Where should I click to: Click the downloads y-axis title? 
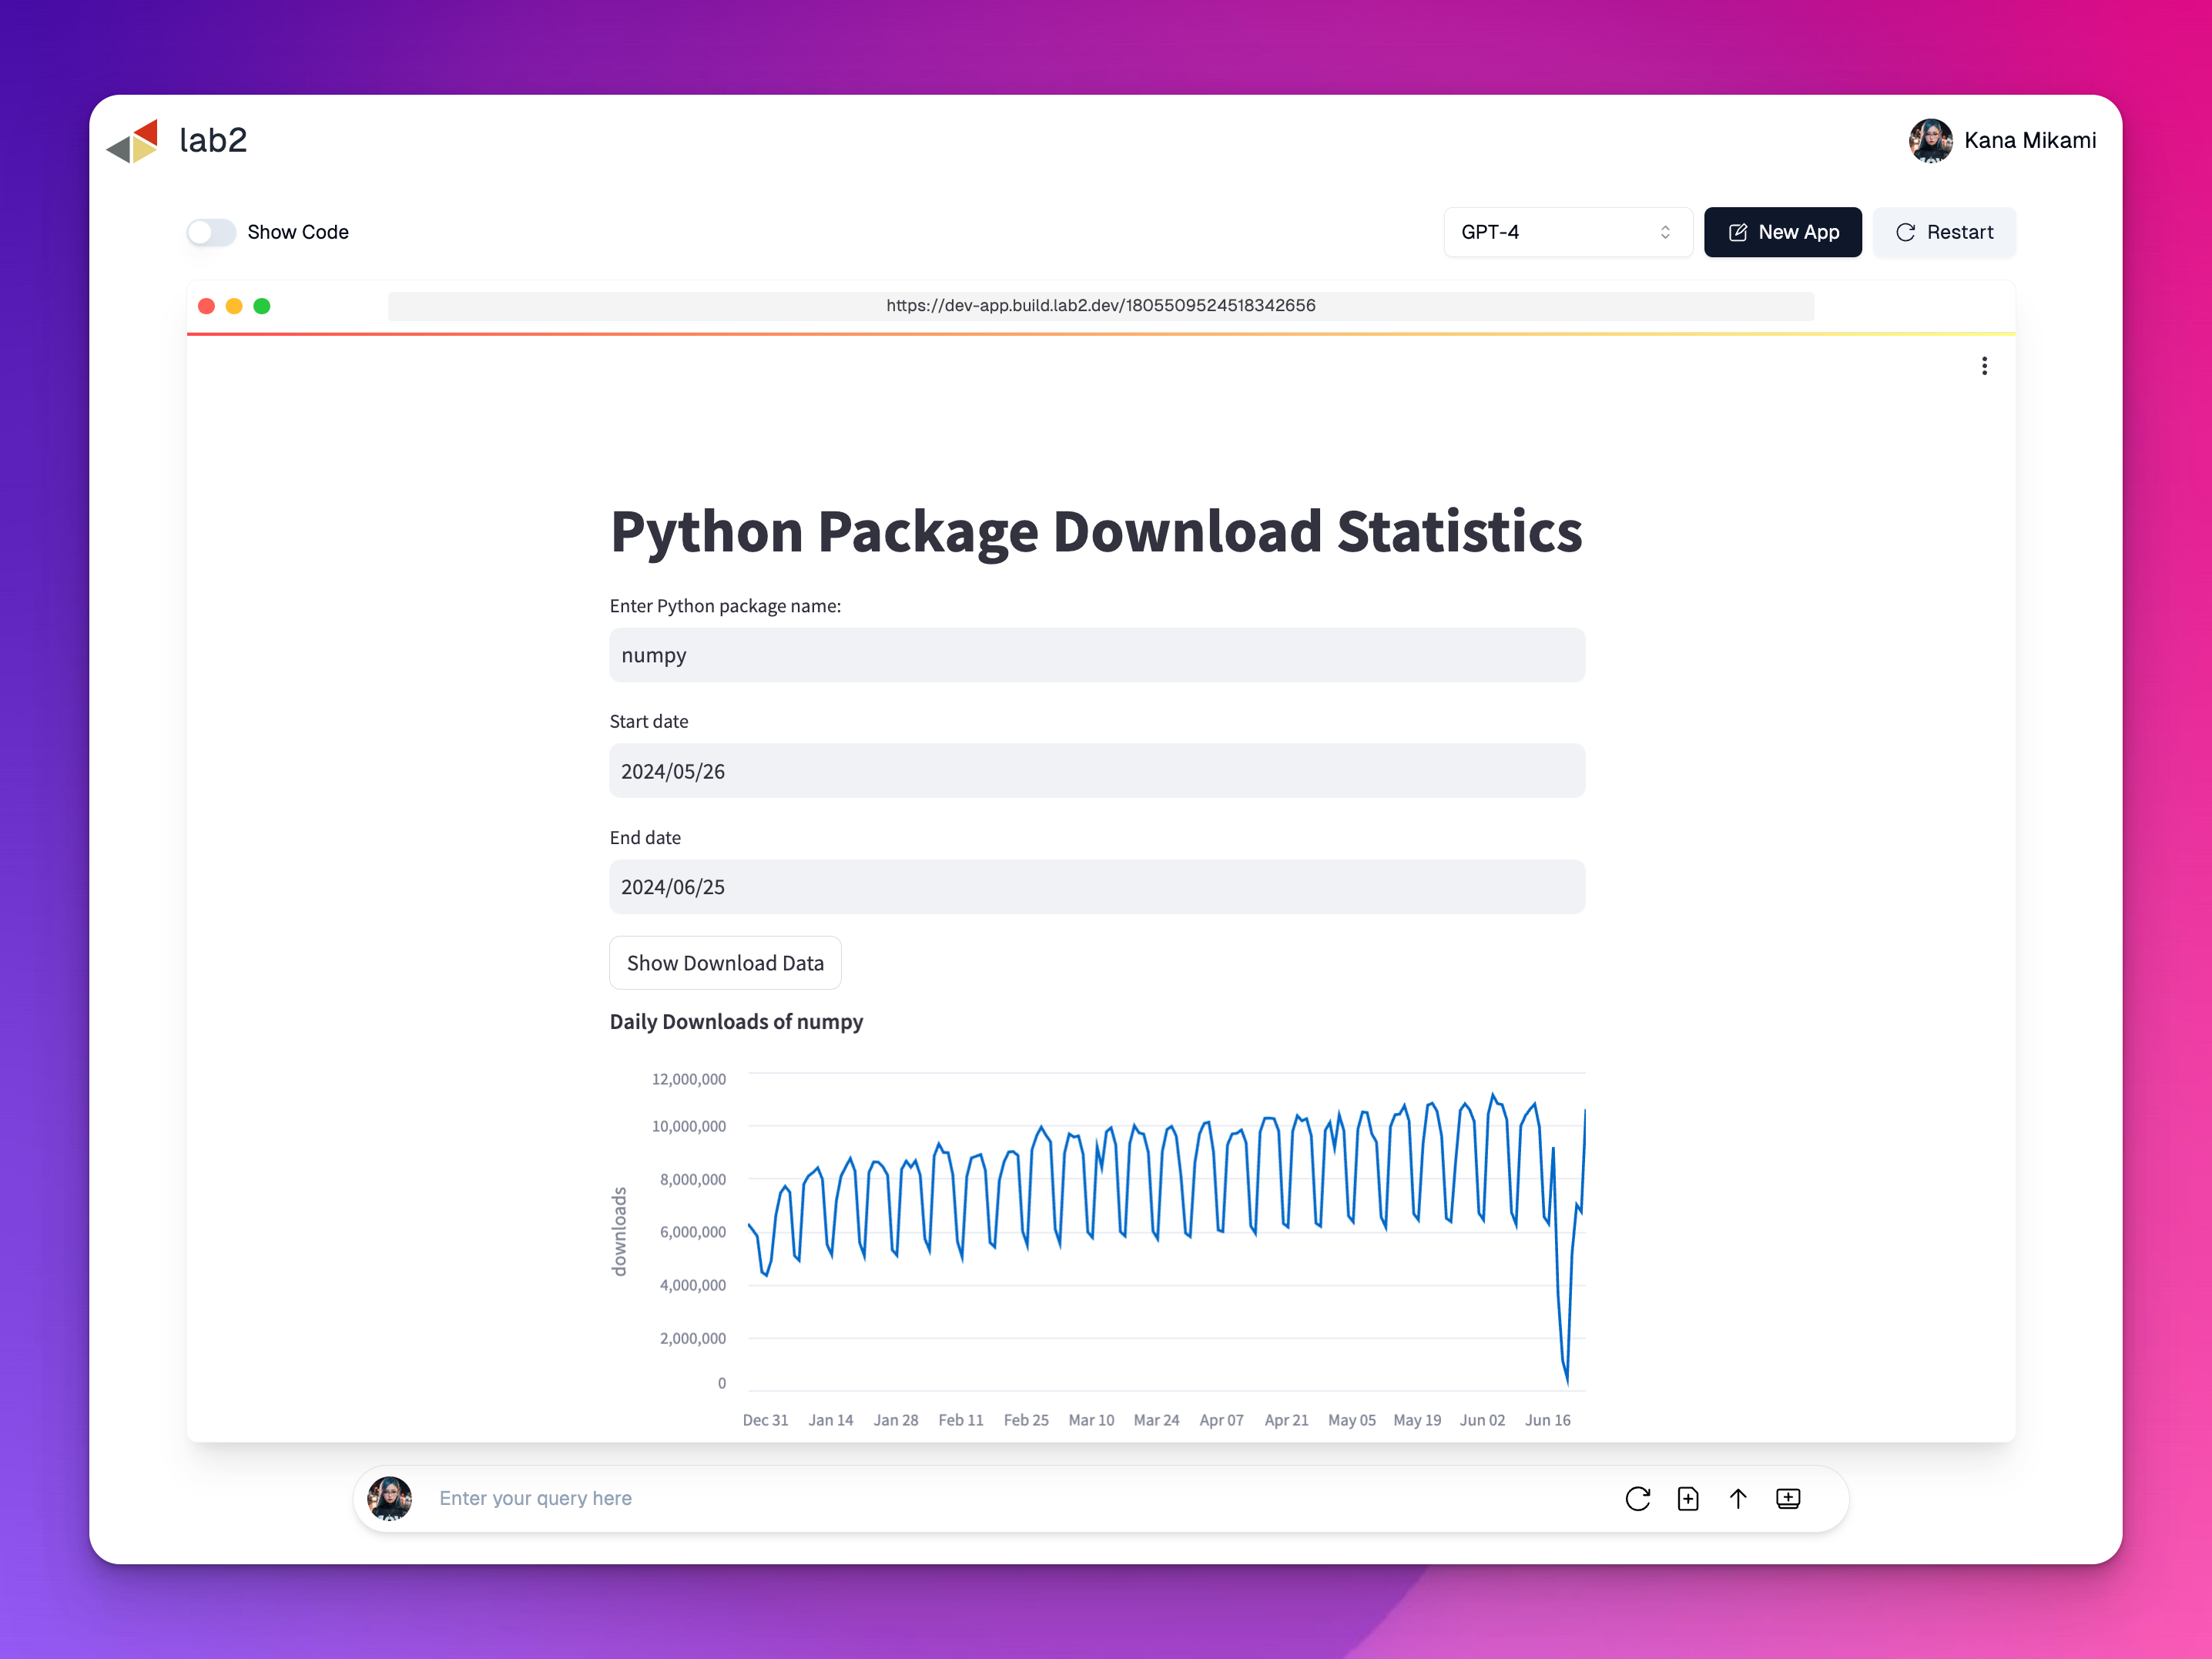coord(619,1232)
